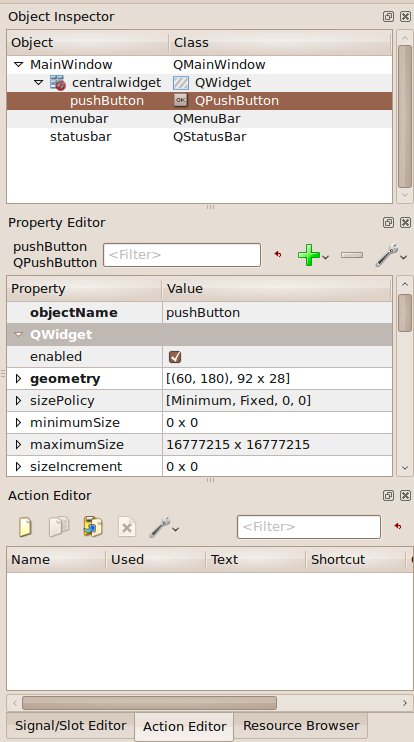
Task: Click green plus to add dynamic property
Action: (x=313, y=255)
